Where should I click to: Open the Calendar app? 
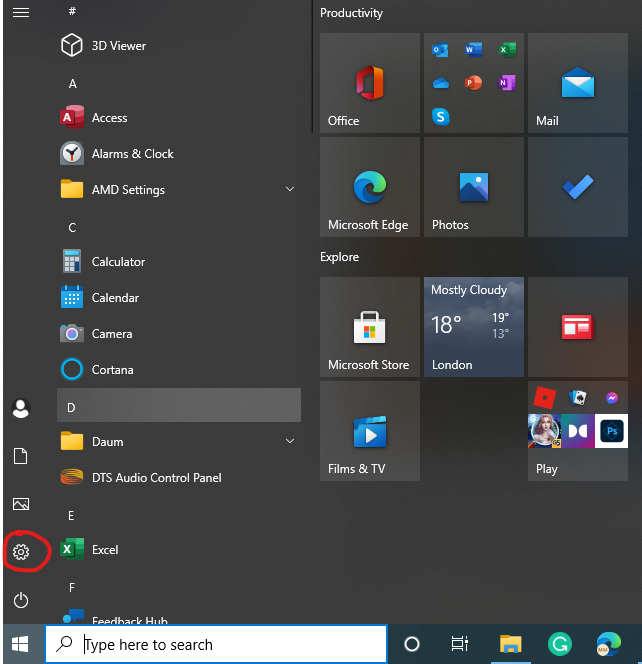pos(179,297)
